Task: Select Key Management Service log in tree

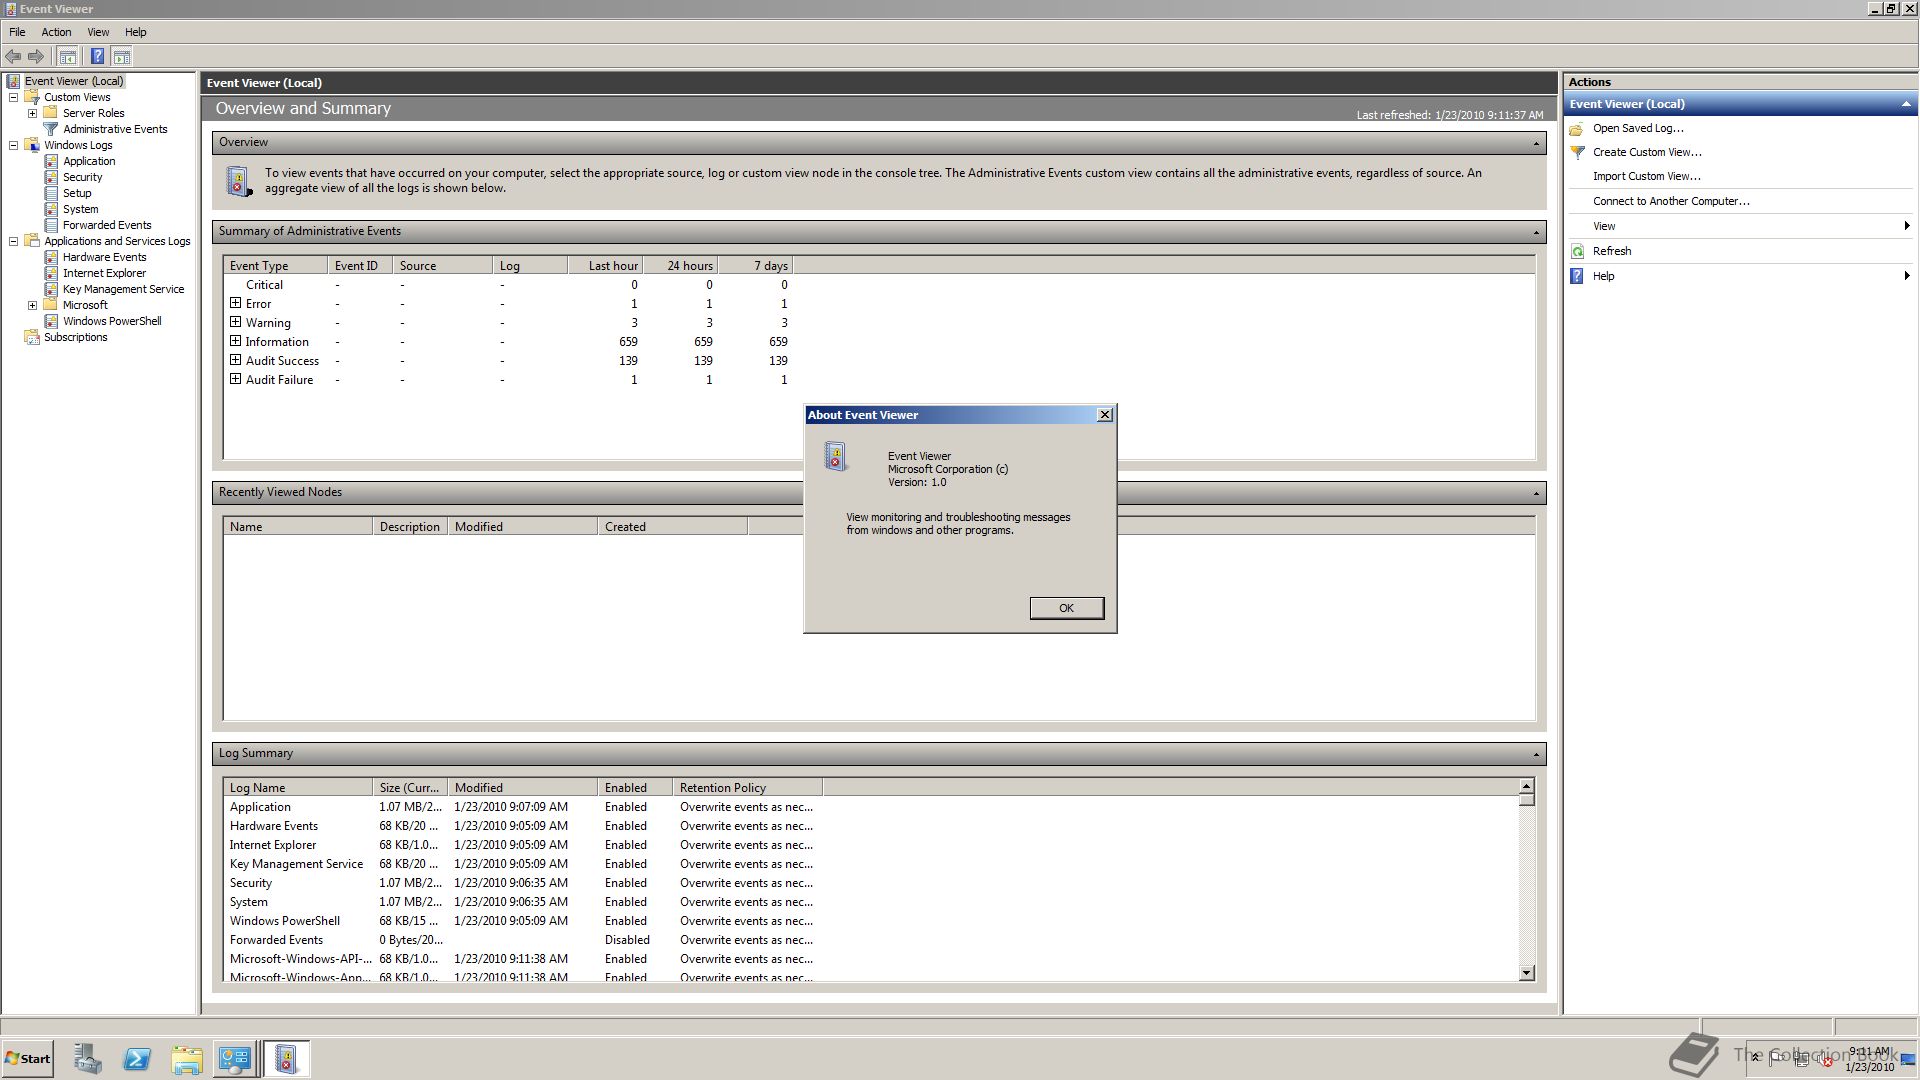Action: [123, 289]
